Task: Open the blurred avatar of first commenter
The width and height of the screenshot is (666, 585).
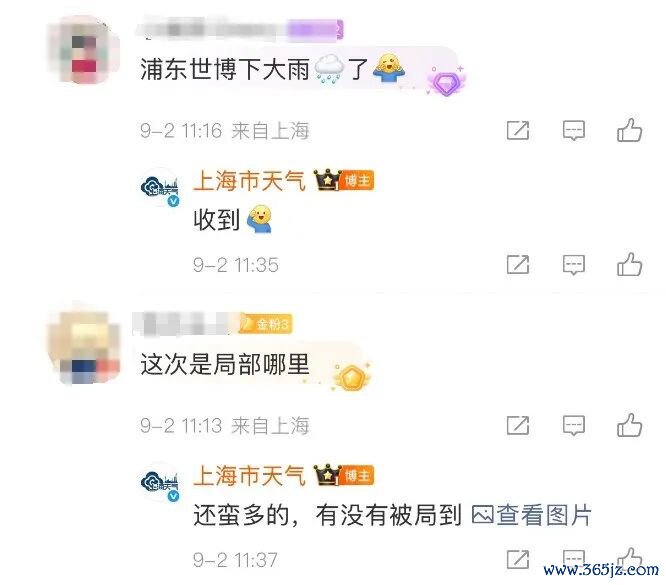Action: click(x=84, y=49)
